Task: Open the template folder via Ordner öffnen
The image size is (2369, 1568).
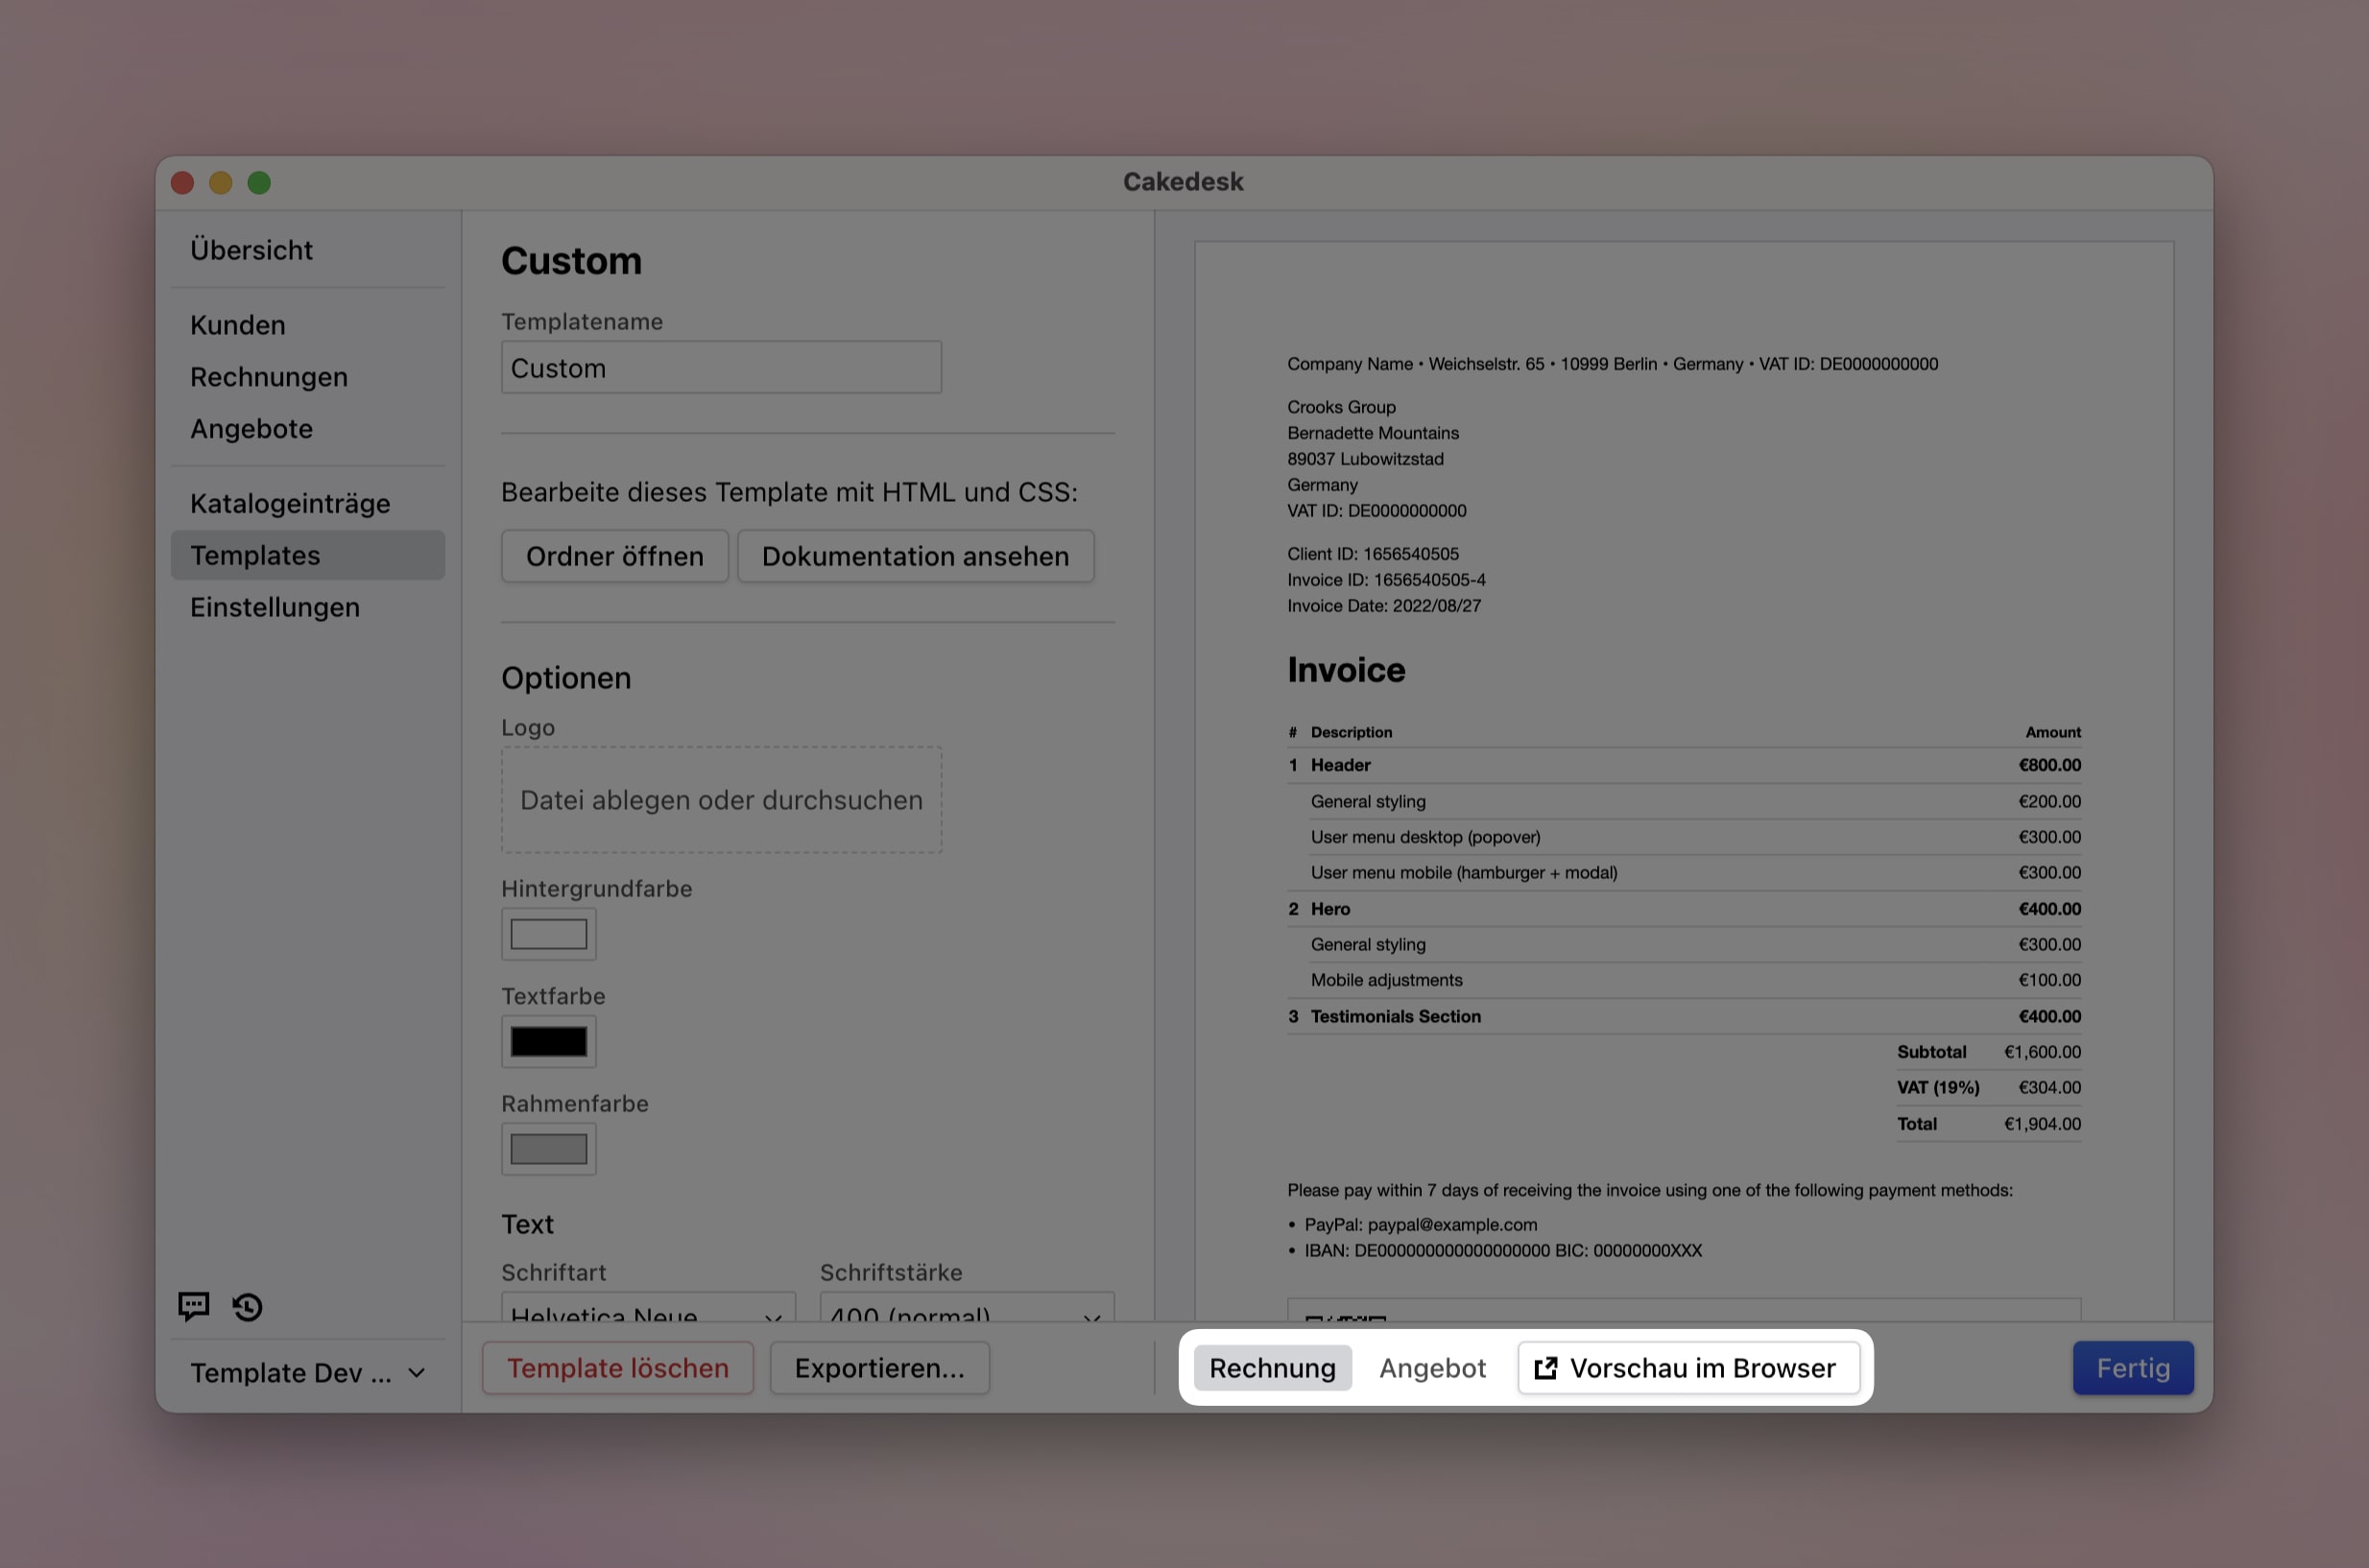Action: click(614, 556)
